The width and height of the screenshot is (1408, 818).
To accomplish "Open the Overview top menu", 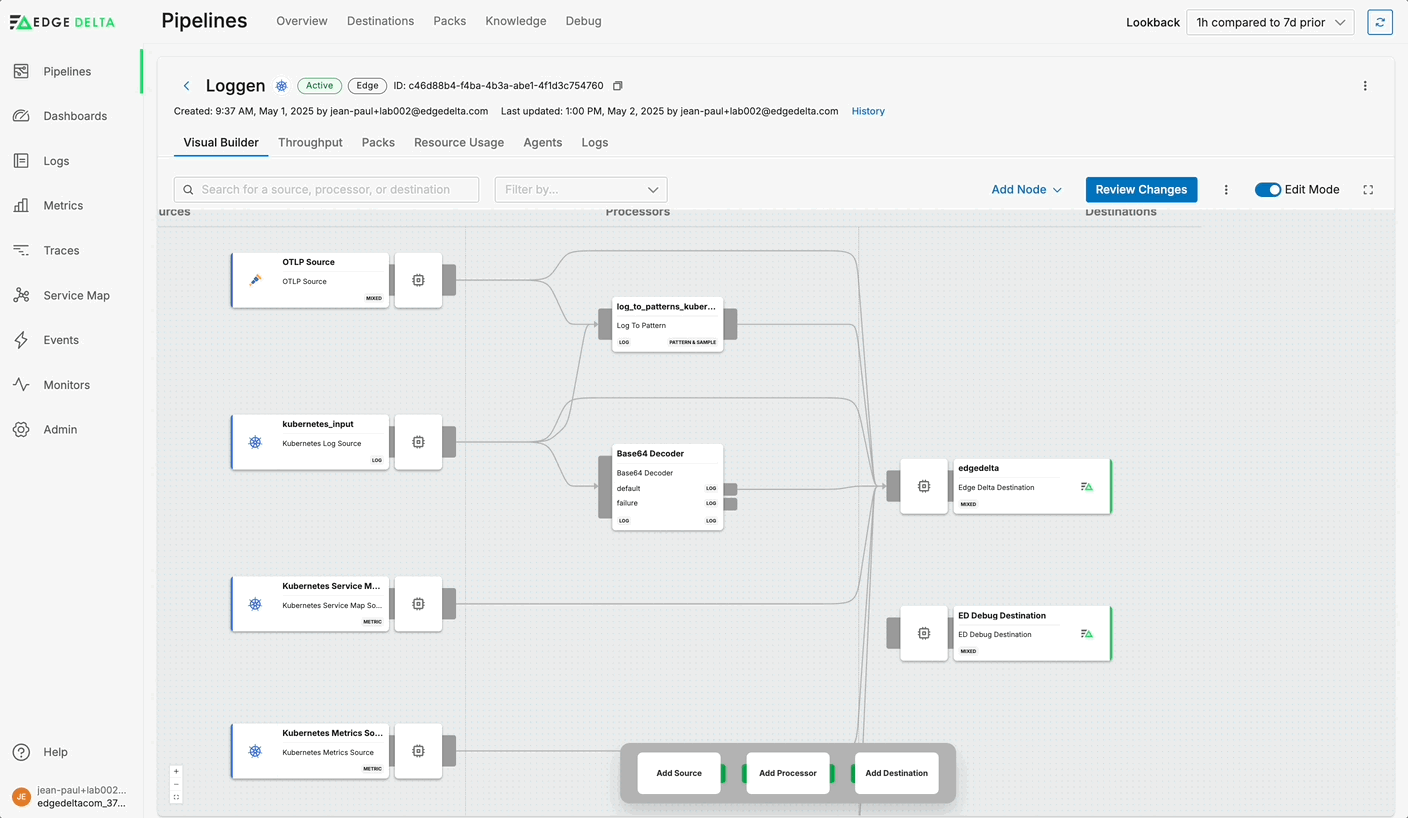I will [x=302, y=21].
